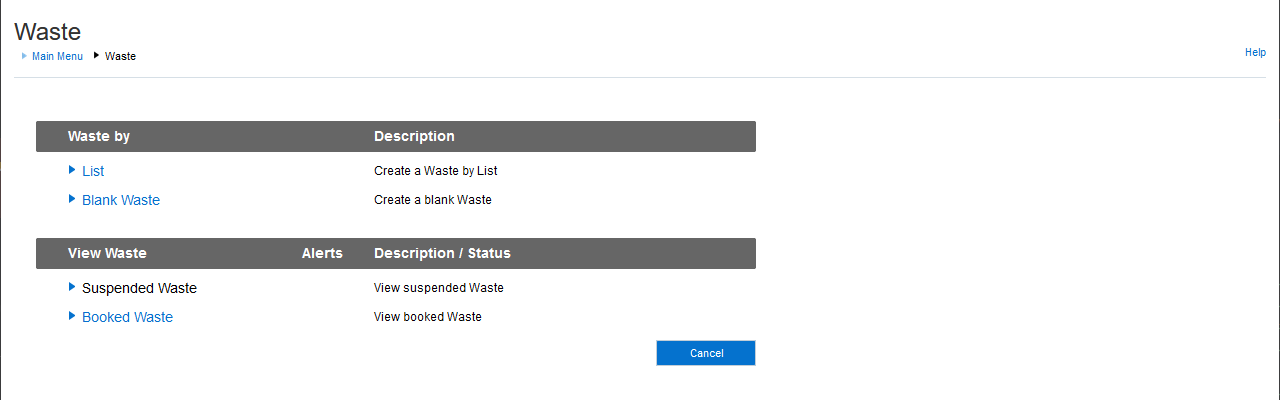The height and width of the screenshot is (400, 1280).
Task: Open the Booked Waste link
Action: [127, 317]
